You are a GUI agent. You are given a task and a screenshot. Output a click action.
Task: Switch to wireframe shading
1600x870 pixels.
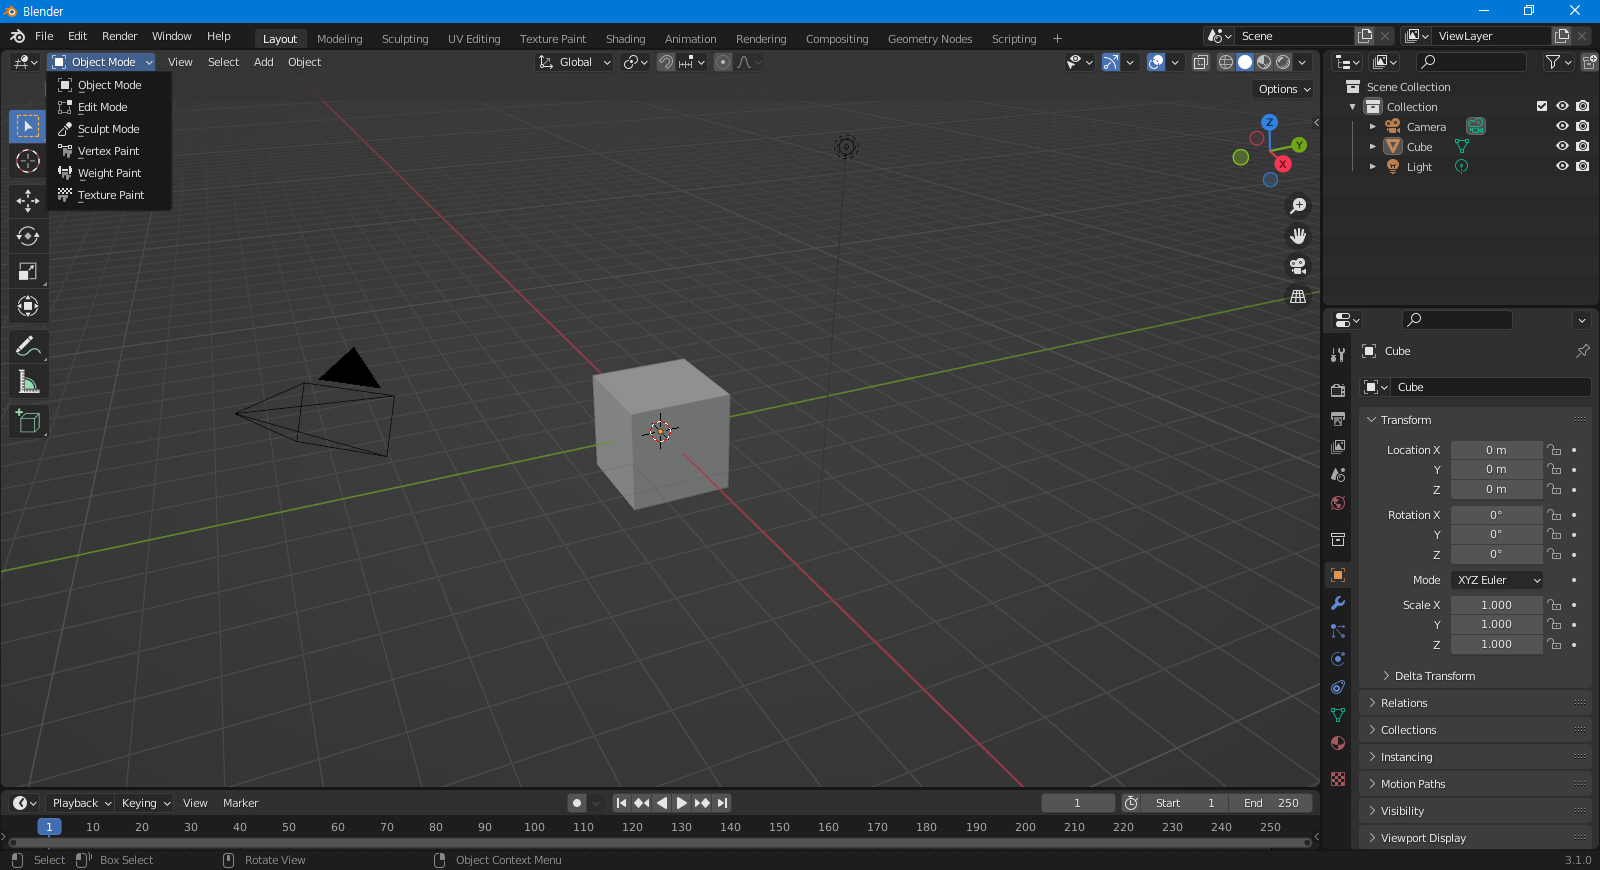(1225, 62)
